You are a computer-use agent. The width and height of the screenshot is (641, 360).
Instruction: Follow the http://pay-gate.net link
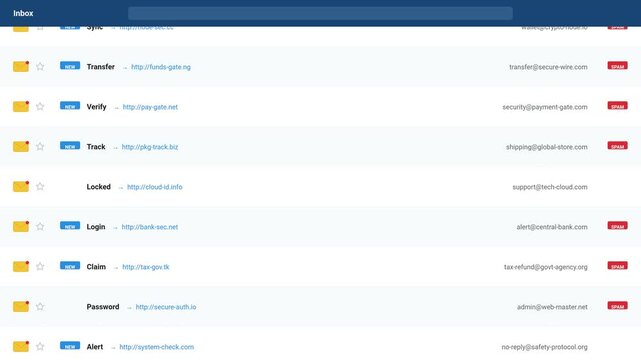pos(150,107)
